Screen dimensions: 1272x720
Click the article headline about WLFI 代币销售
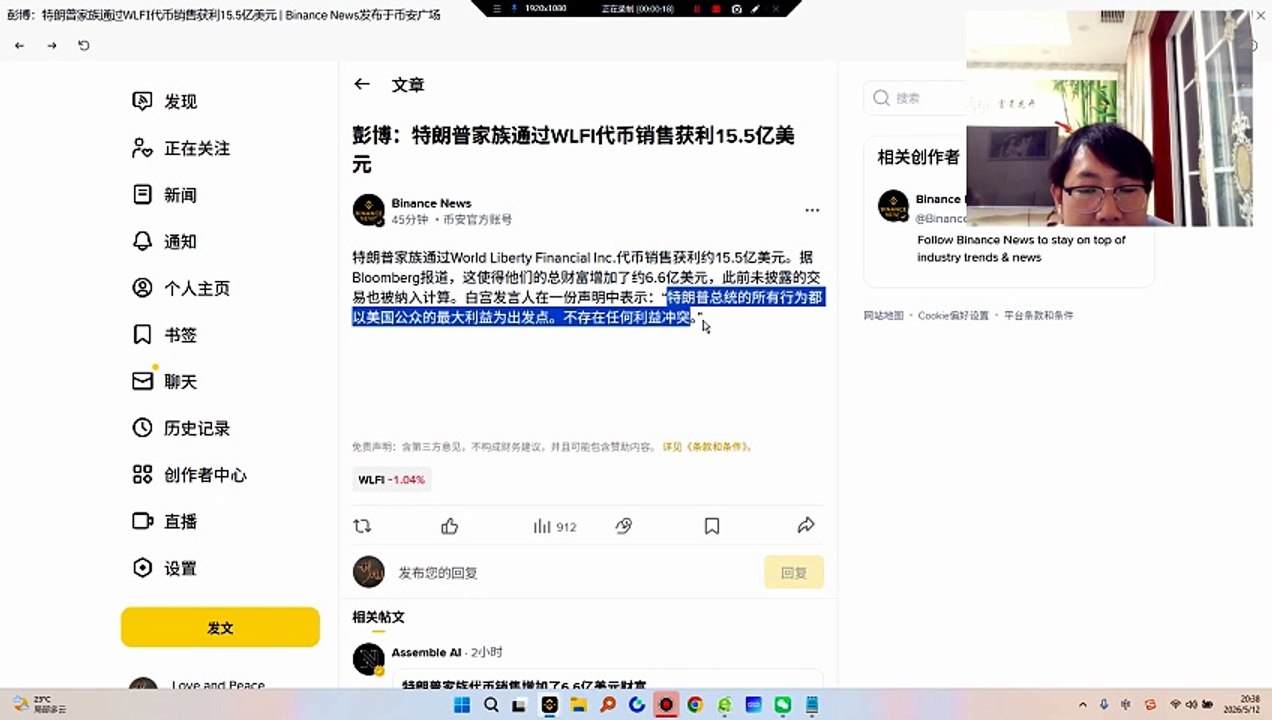(573, 149)
